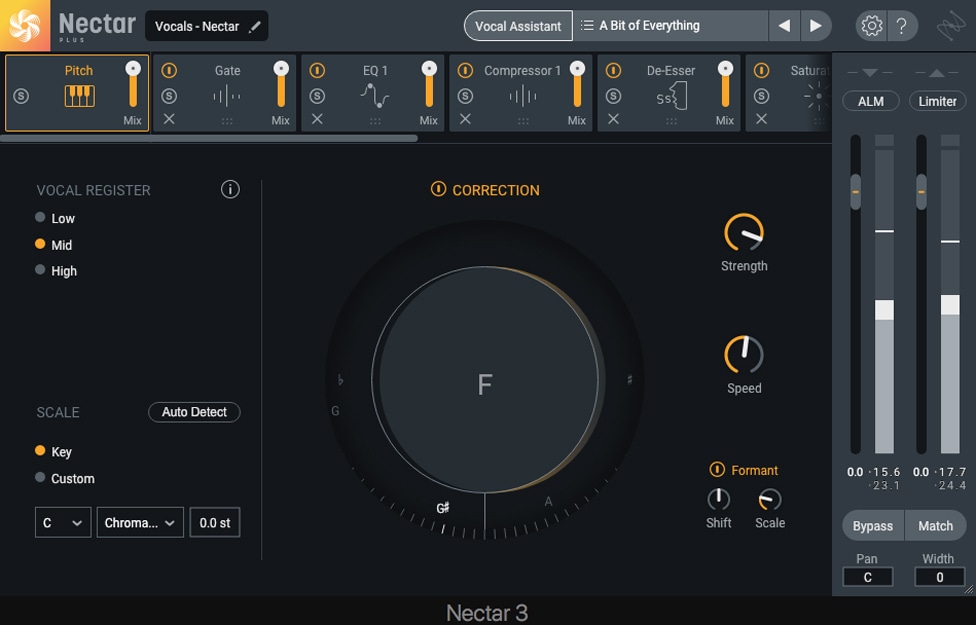Remove the EQ 1 module with its X
Screen dimensions: 976x625
coord(317,119)
